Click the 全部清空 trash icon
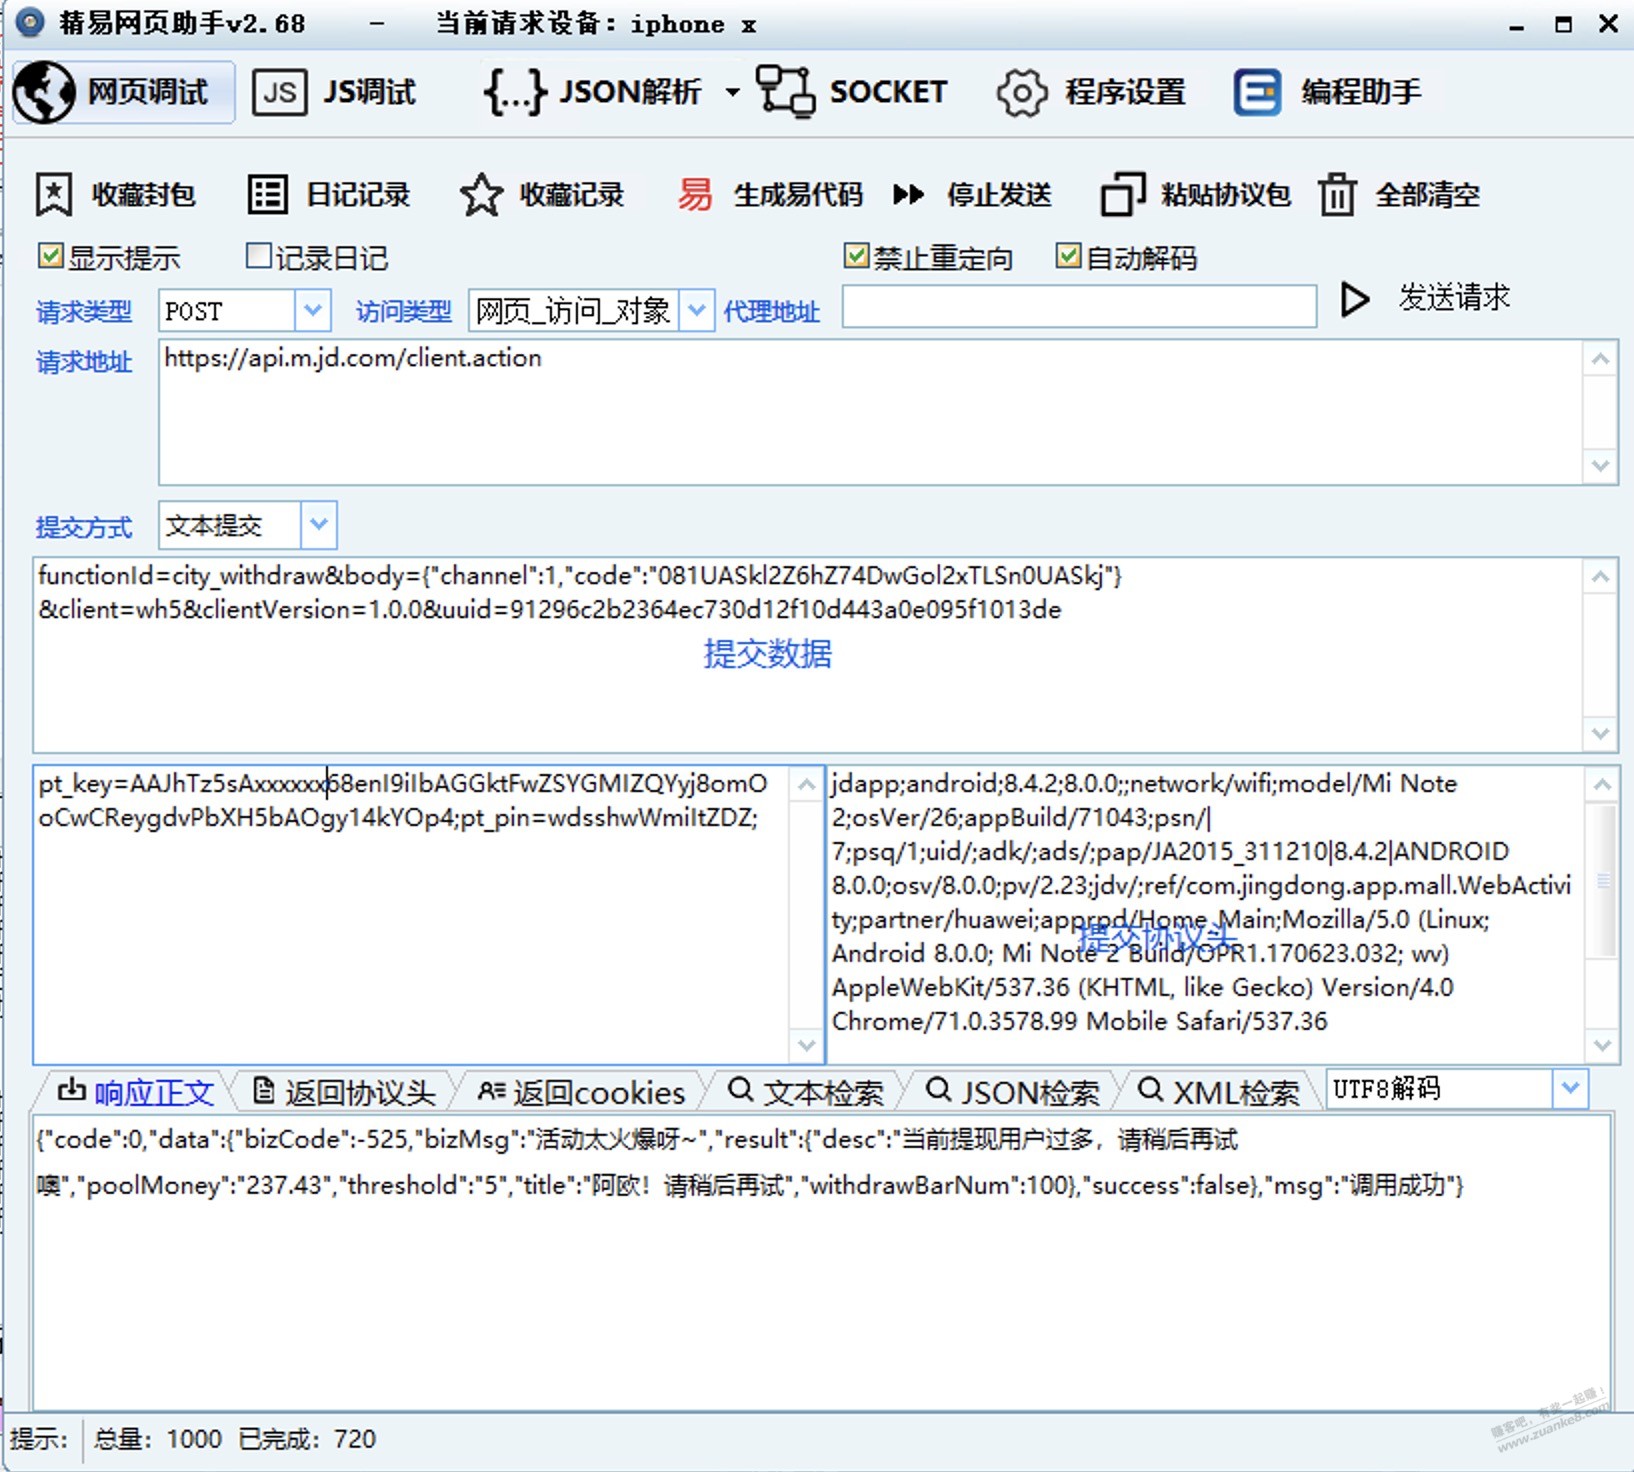The width and height of the screenshot is (1634, 1472). pos(1337,194)
